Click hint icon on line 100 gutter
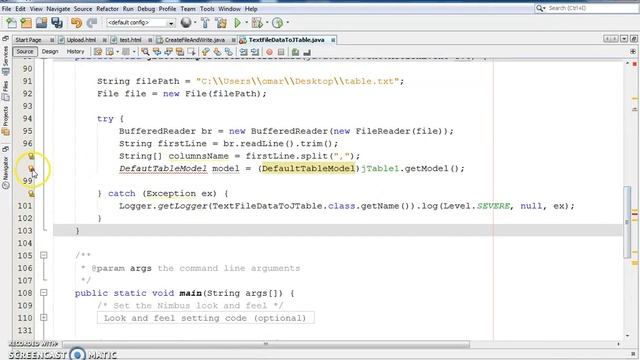The width and height of the screenshot is (640, 360). click(x=31, y=193)
